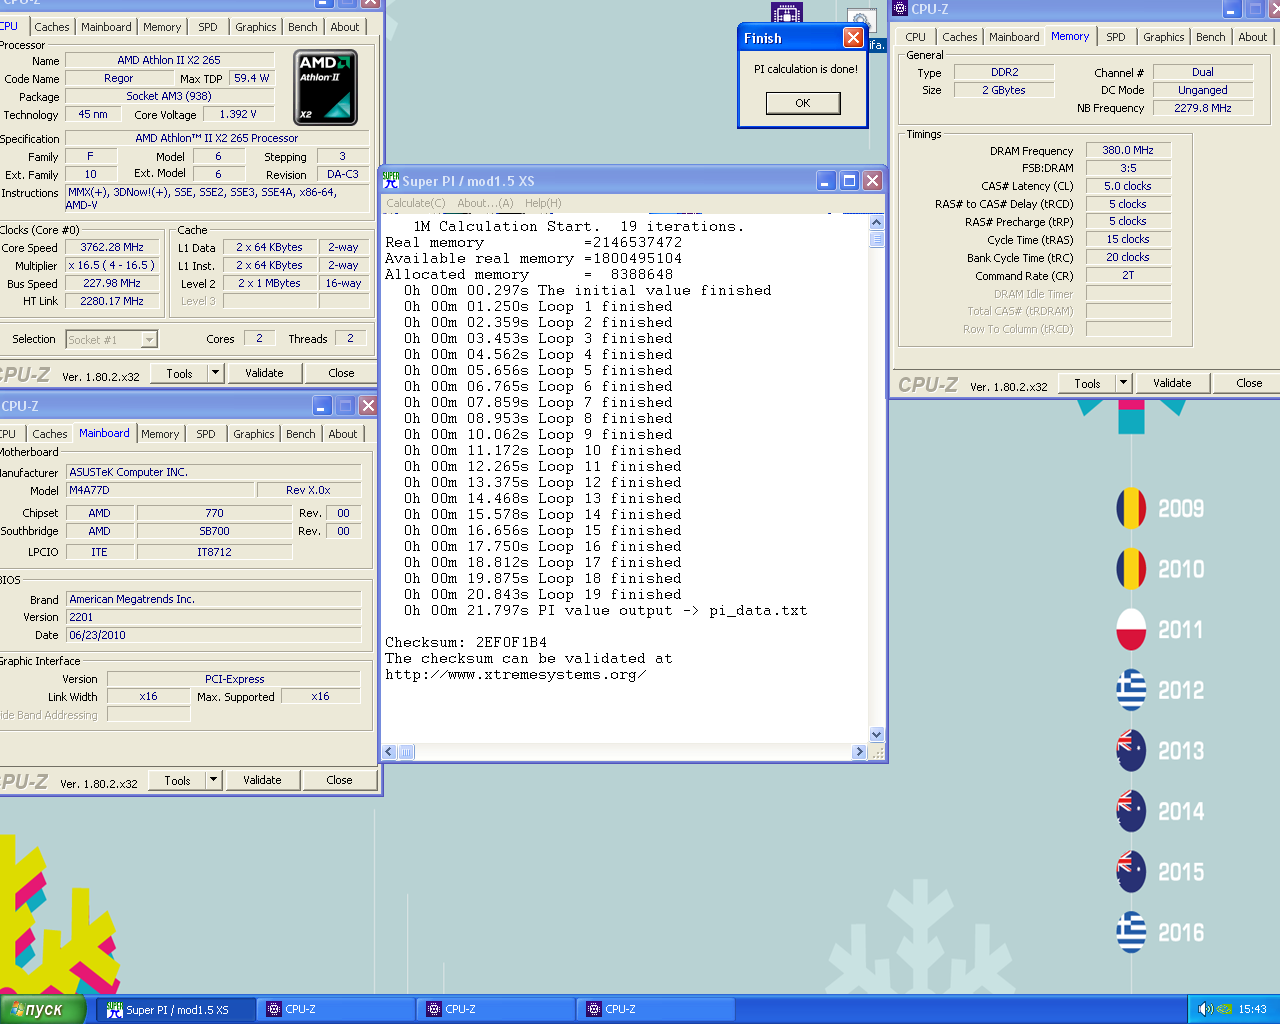The height and width of the screenshot is (1024, 1280).
Task: Minimize the Mainboard CPU-Z window
Action: 322,405
